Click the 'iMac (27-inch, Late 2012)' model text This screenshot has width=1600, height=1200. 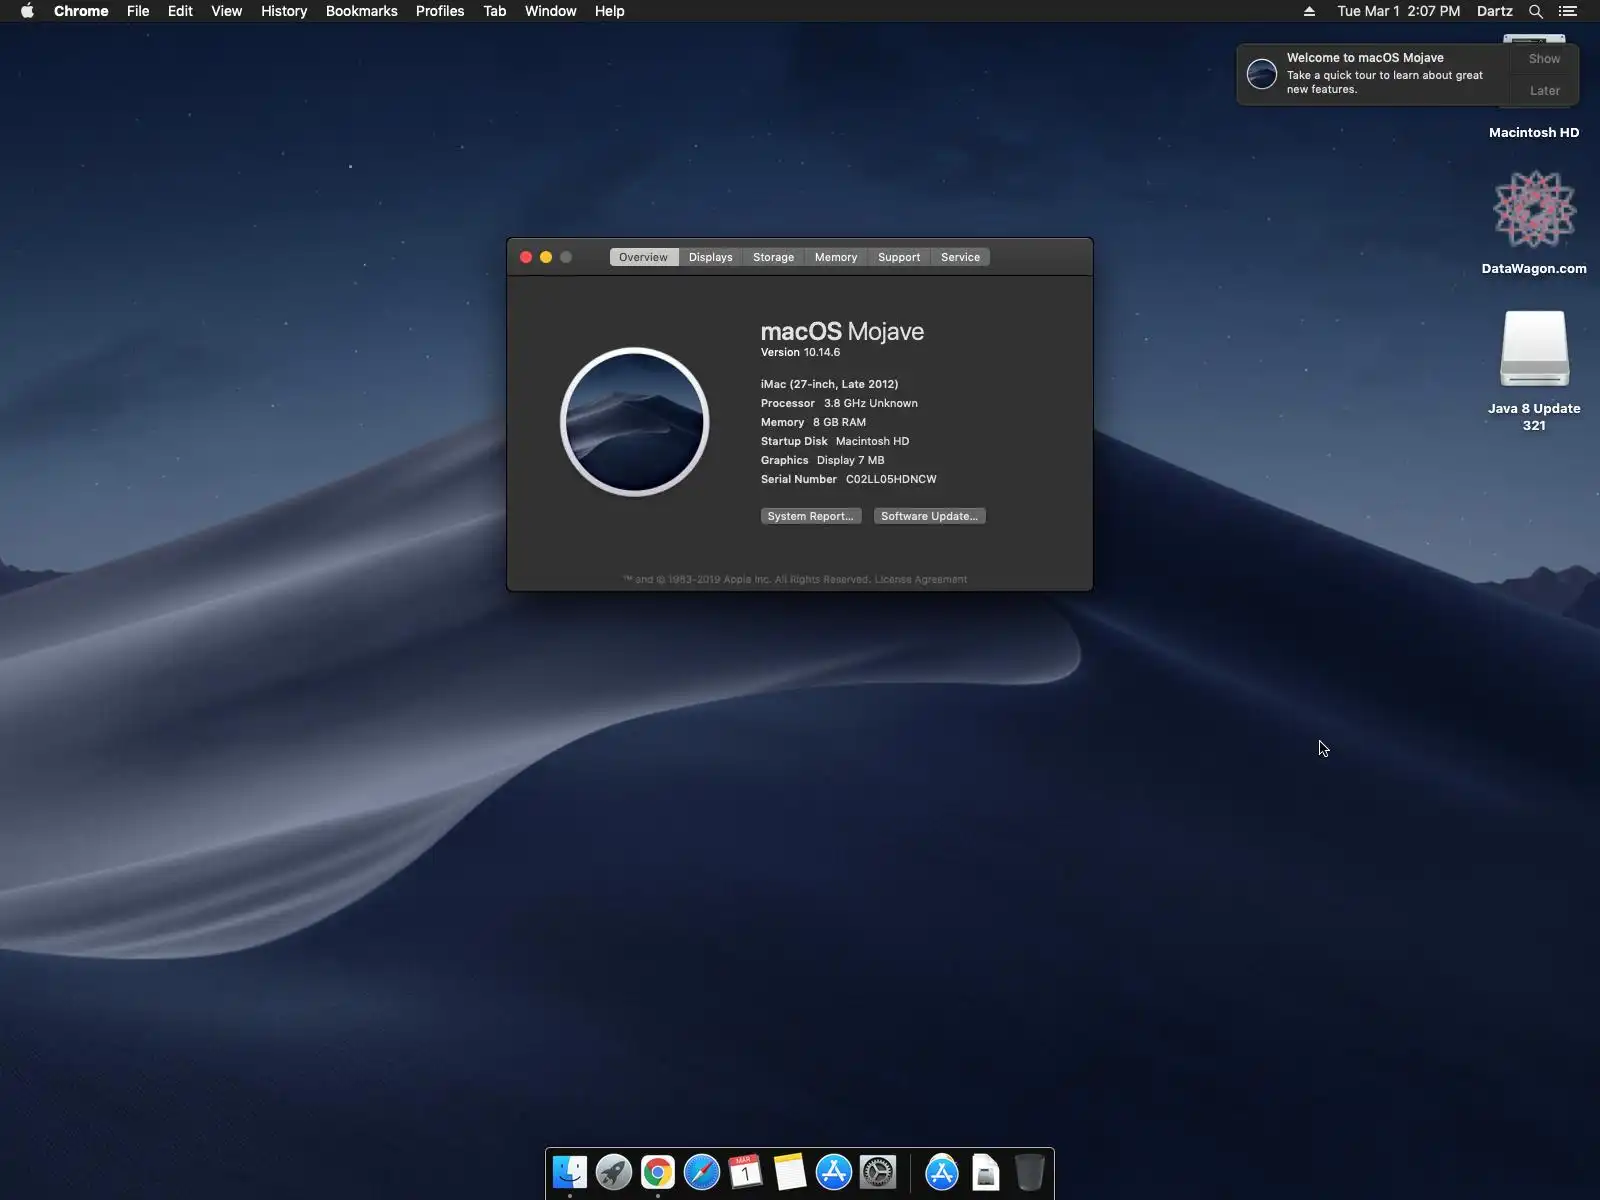(x=829, y=384)
